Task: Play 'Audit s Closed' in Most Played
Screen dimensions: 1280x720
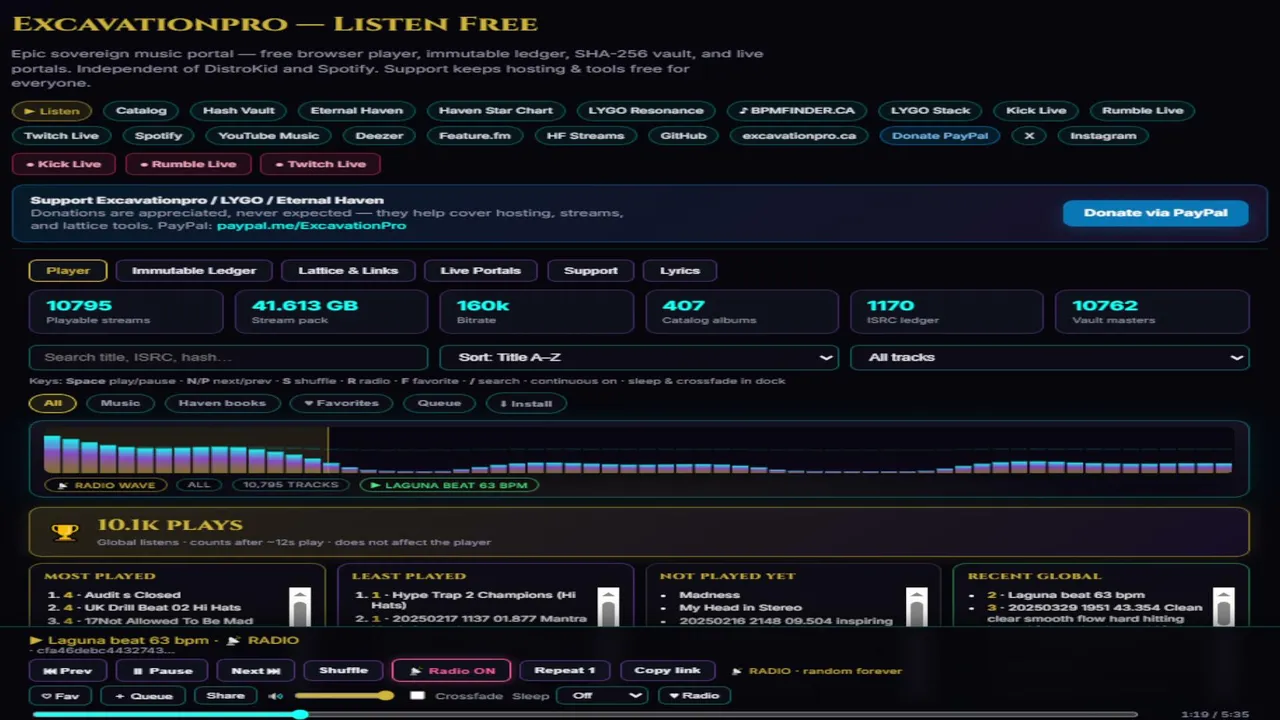Action: (x=132, y=595)
